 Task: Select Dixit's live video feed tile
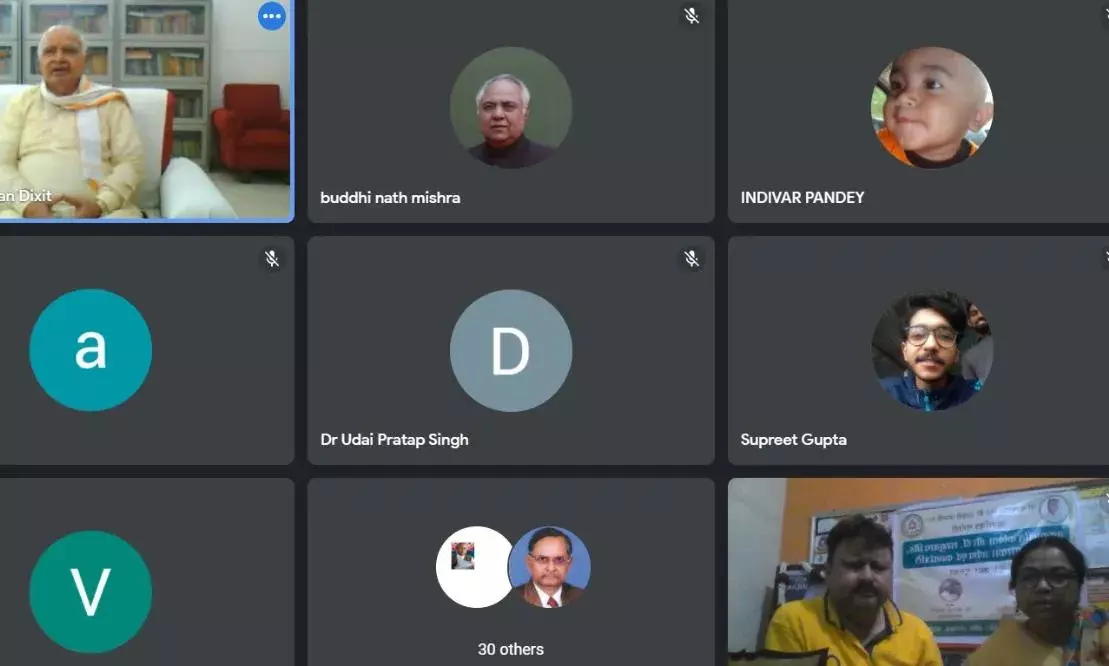pyautogui.click(x=146, y=110)
